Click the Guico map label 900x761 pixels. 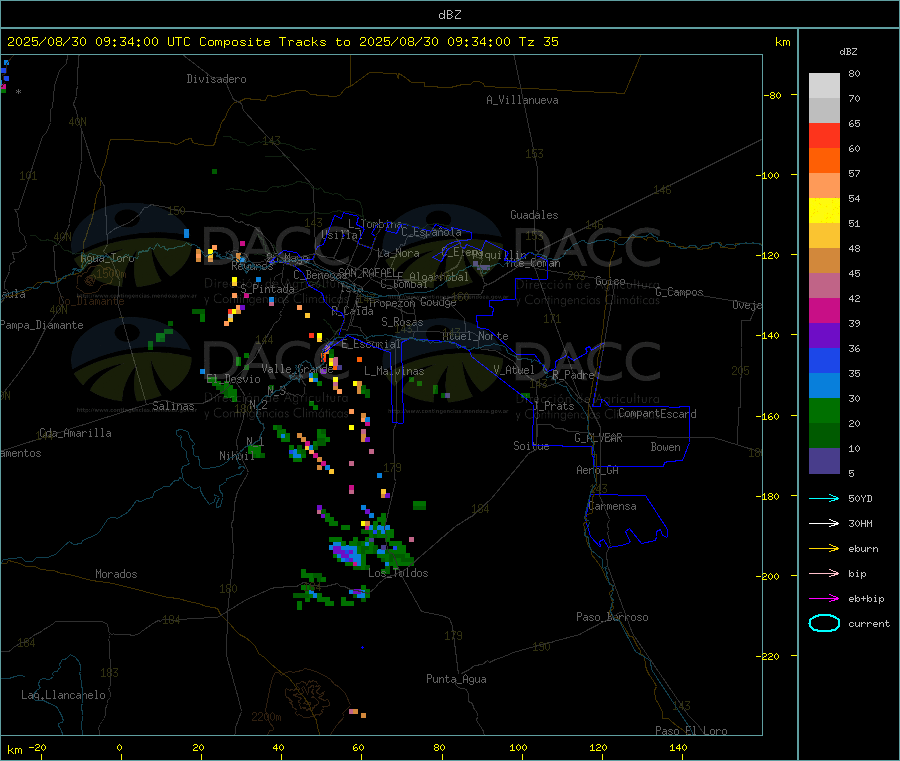coord(610,281)
